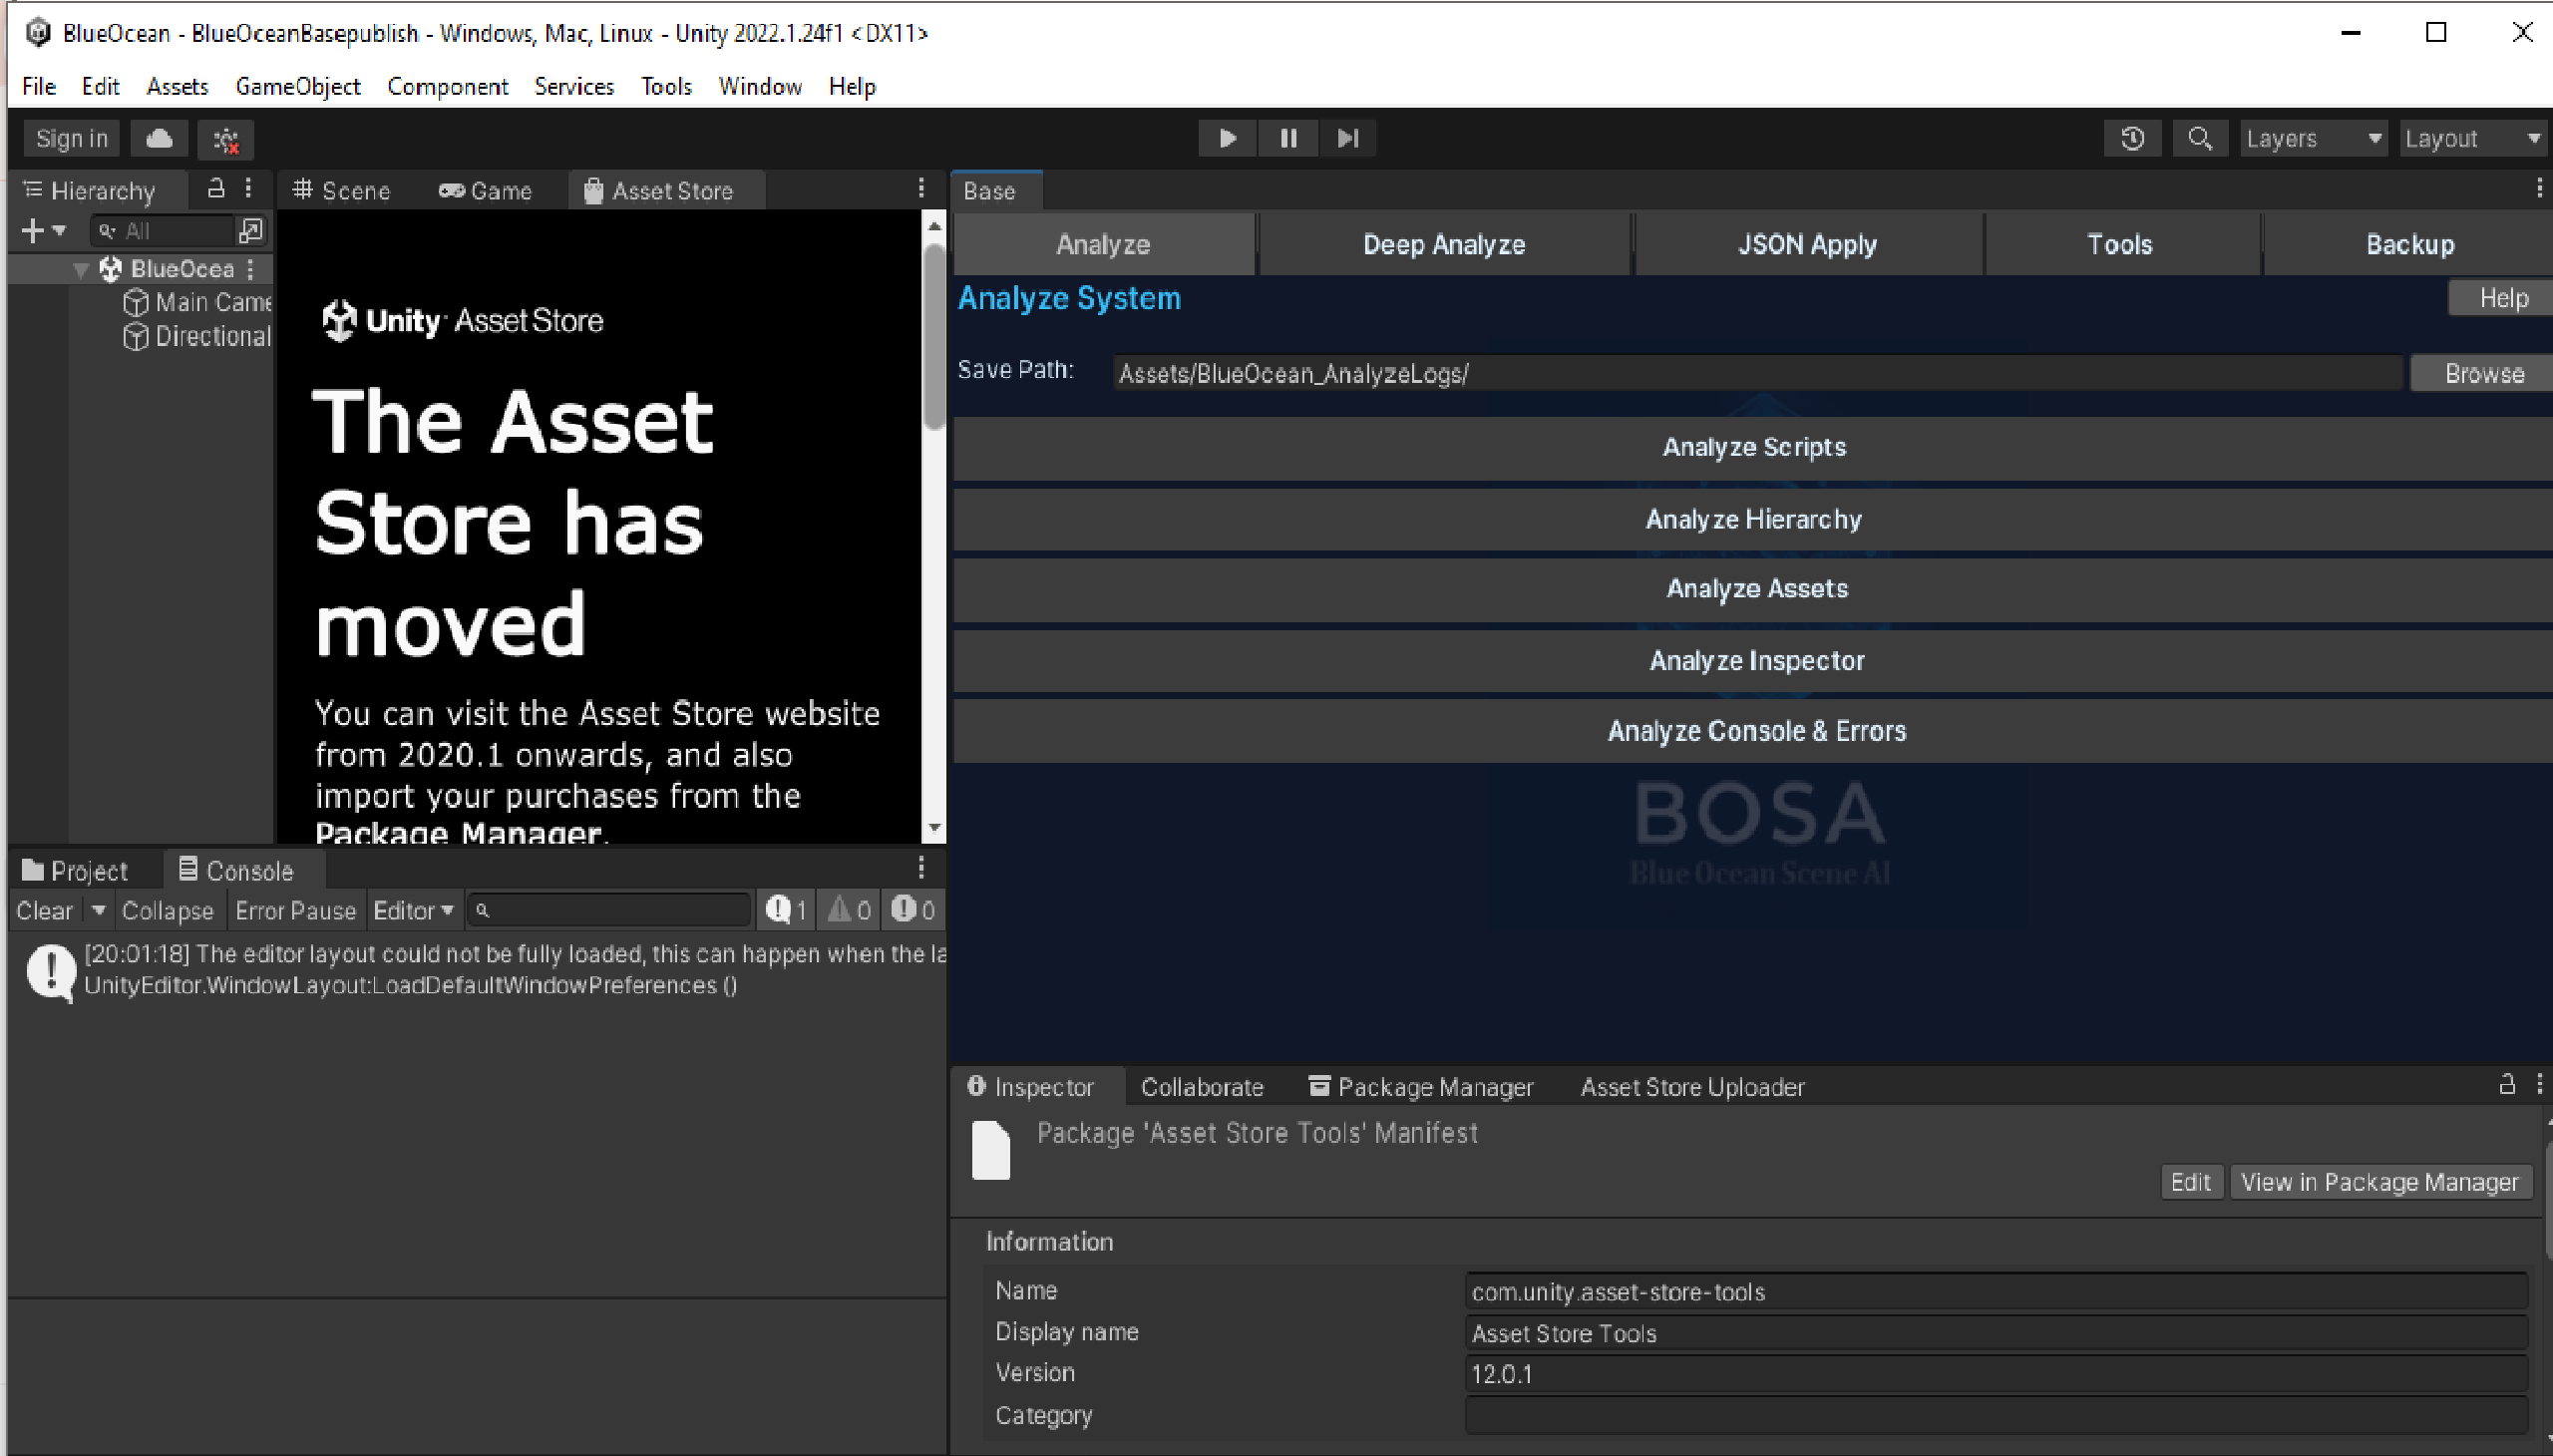Toggle Collapse in Console
Image resolution: width=2553 pixels, height=1456 pixels.
[x=167, y=911]
